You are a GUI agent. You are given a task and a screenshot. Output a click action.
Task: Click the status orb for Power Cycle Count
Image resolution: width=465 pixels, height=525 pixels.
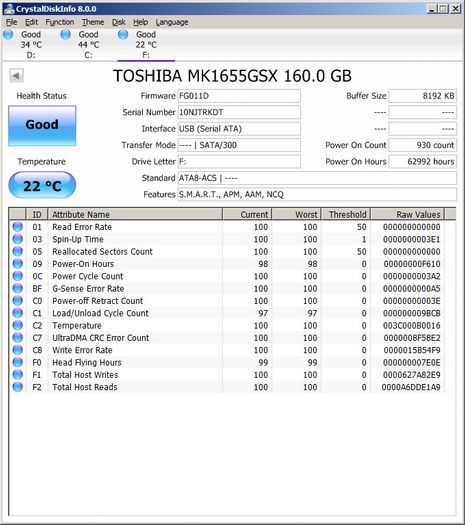click(17, 276)
